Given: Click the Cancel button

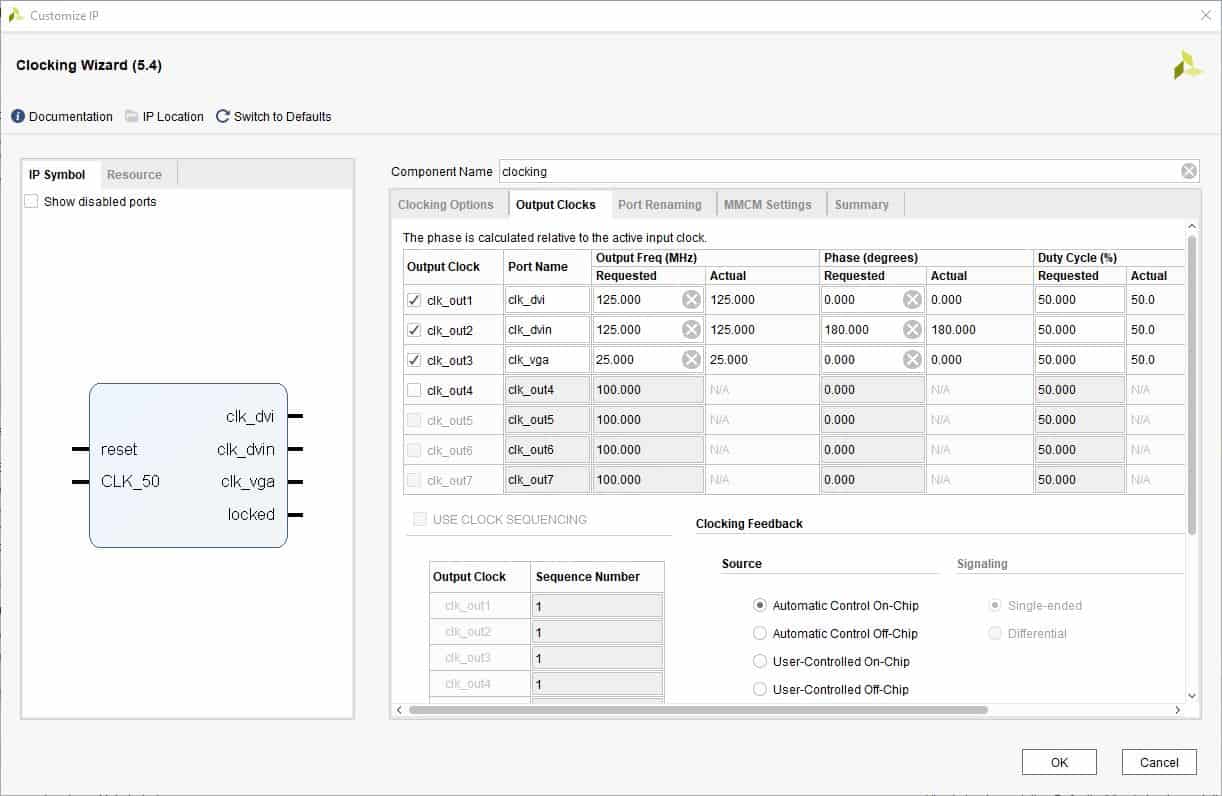Looking at the screenshot, I should (1159, 762).
